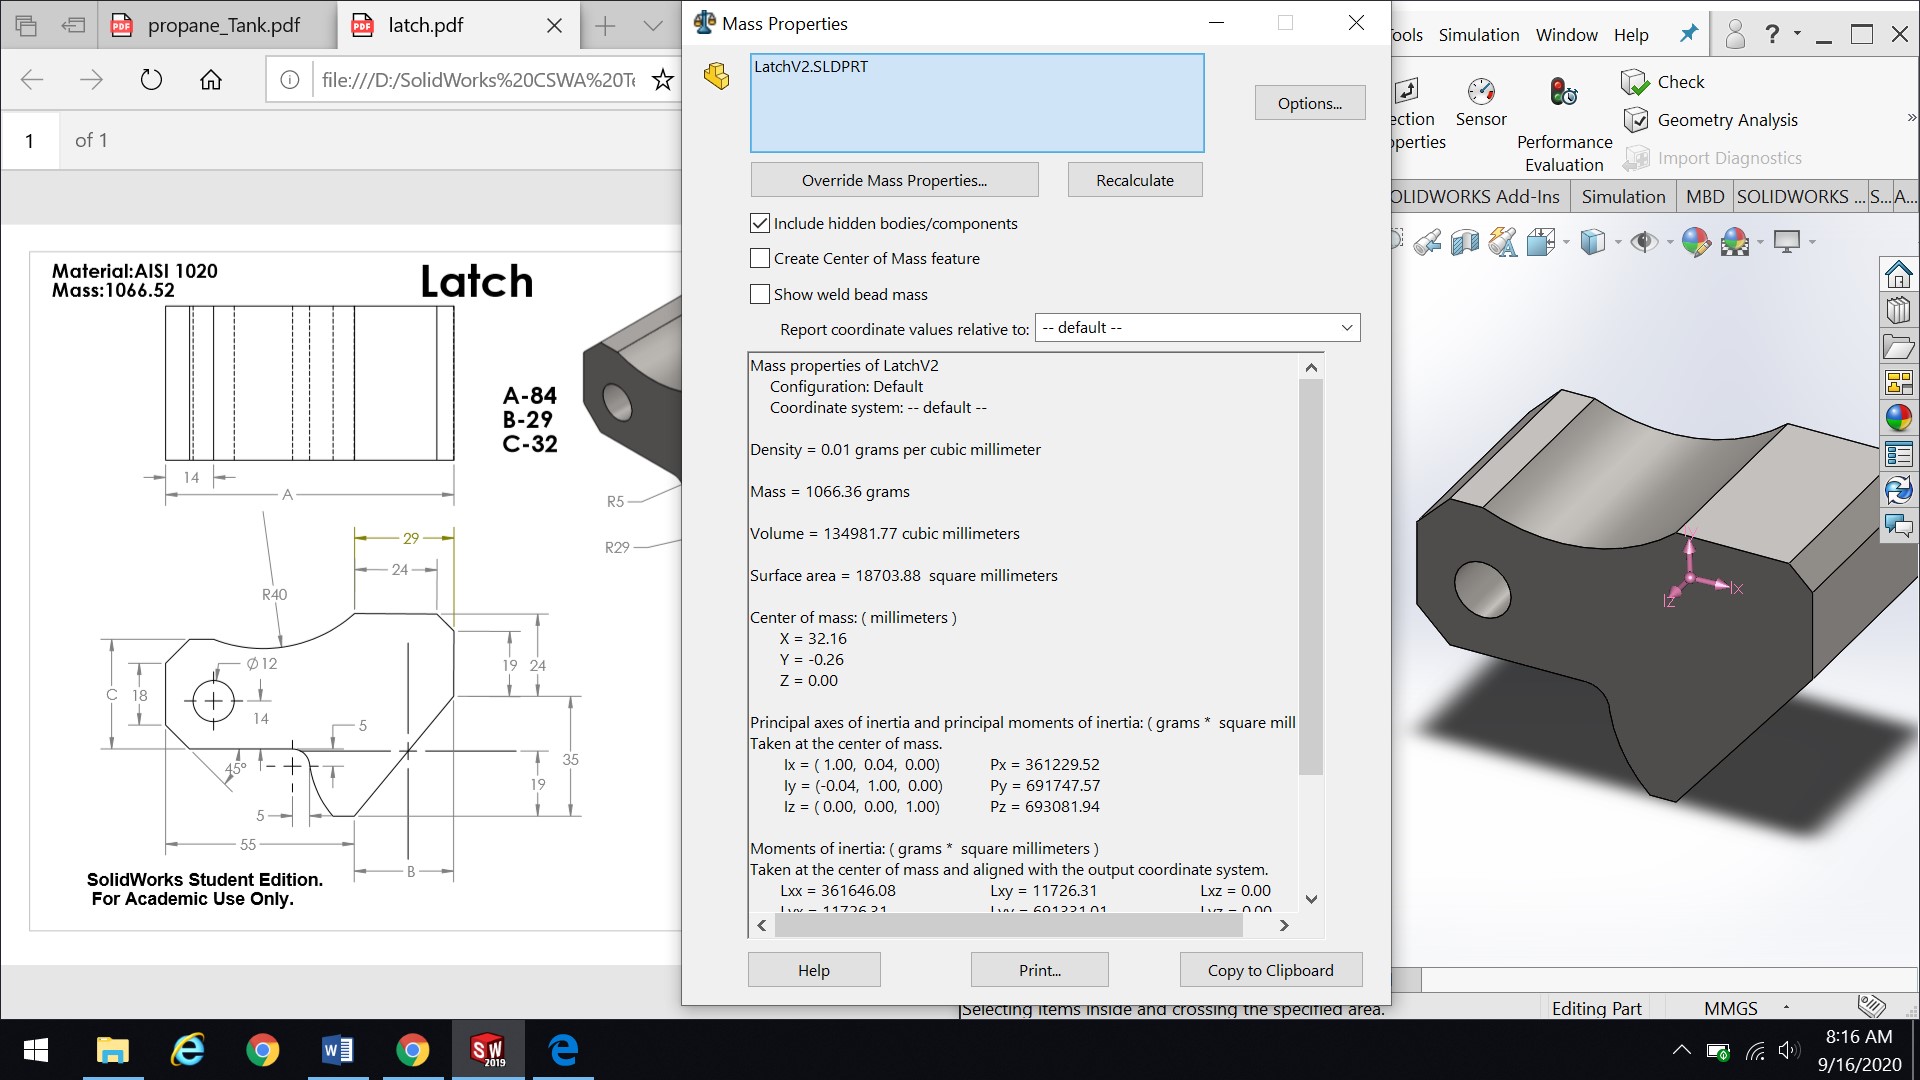Expand the Hide/Show Items eye dropdown arrow
Image resolution: width=1920 pixels, height=1080 pixels.
point(1669,242)
